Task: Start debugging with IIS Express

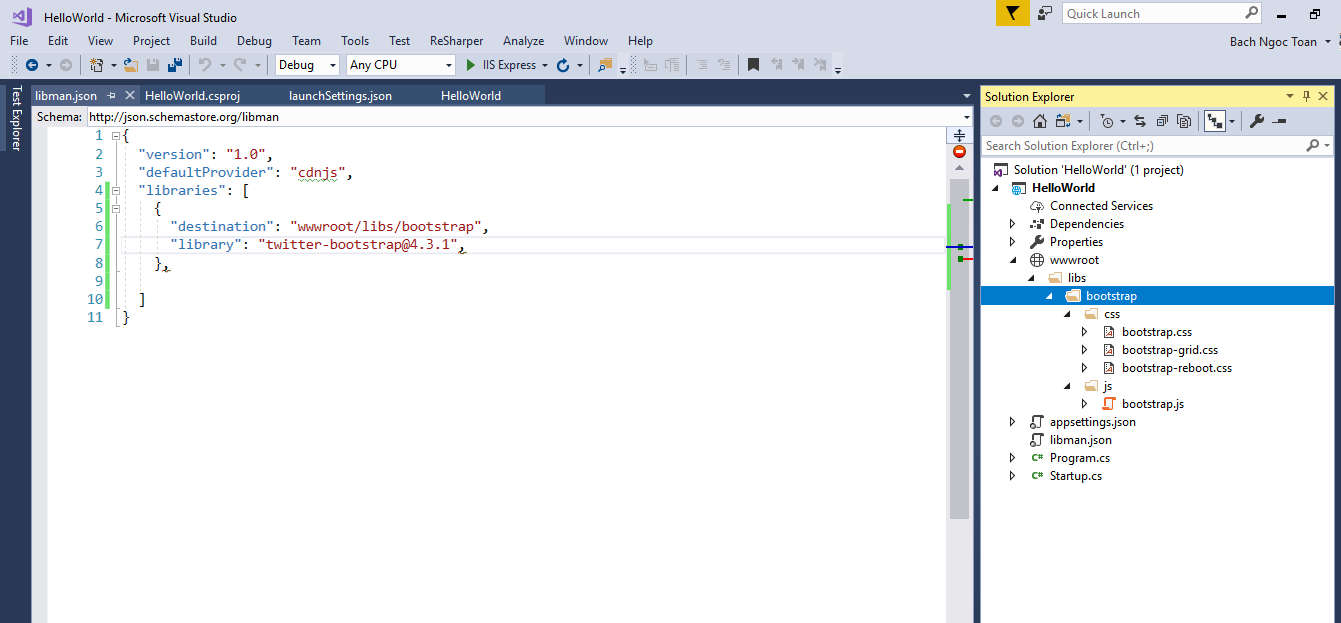Action: pyautogui.click(x=470, y=65)
